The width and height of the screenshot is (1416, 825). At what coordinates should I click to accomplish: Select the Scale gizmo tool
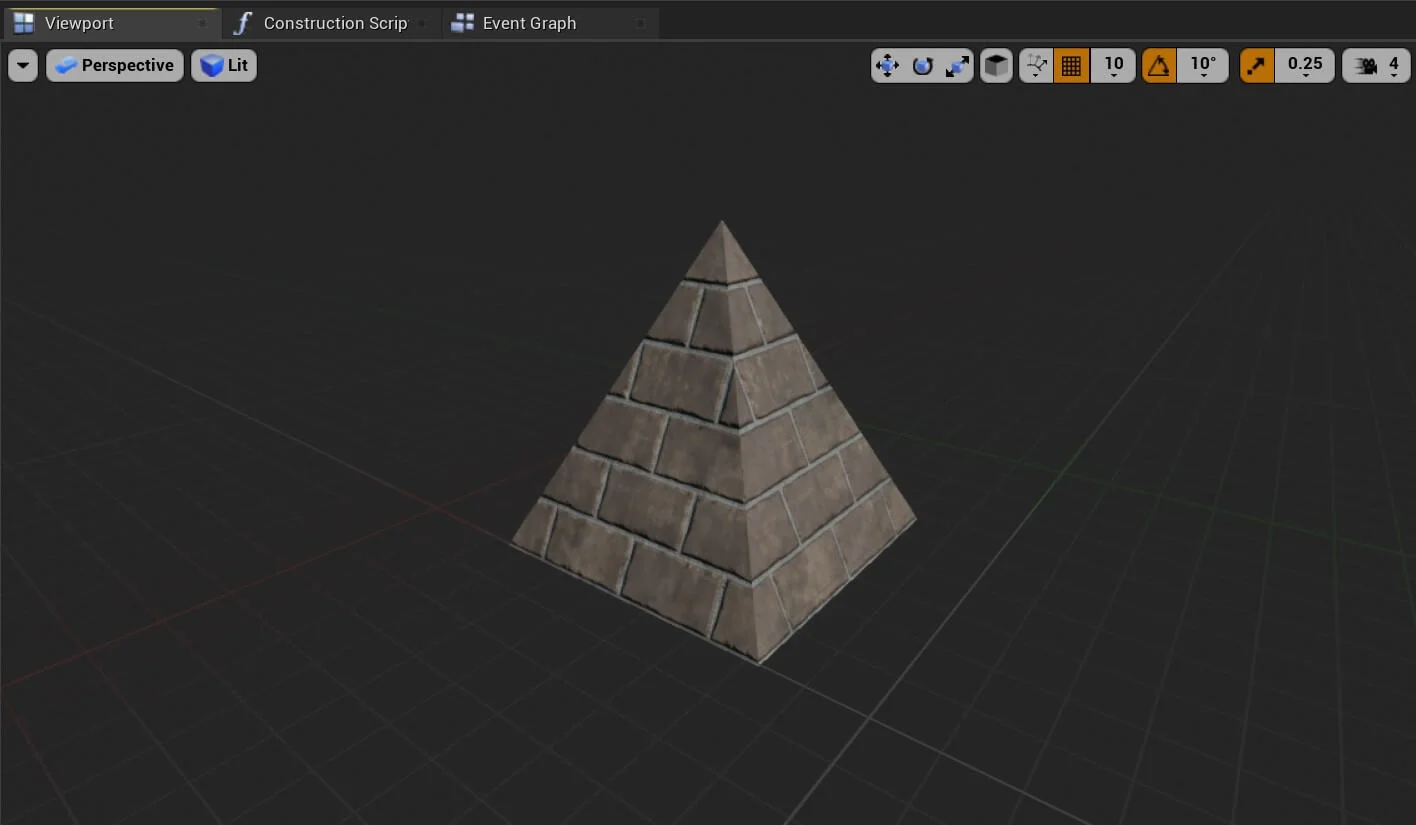(x=957, y=66)
